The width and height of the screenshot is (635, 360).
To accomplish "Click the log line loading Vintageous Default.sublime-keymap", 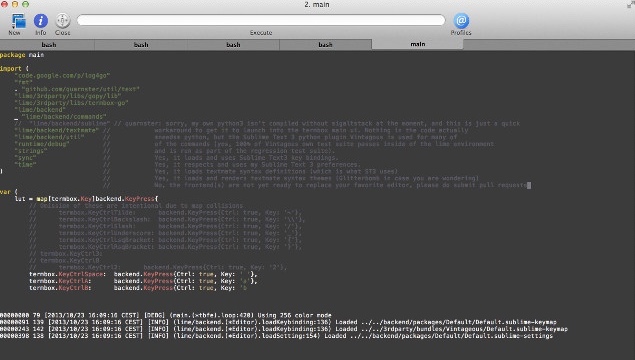I will 284,329.
